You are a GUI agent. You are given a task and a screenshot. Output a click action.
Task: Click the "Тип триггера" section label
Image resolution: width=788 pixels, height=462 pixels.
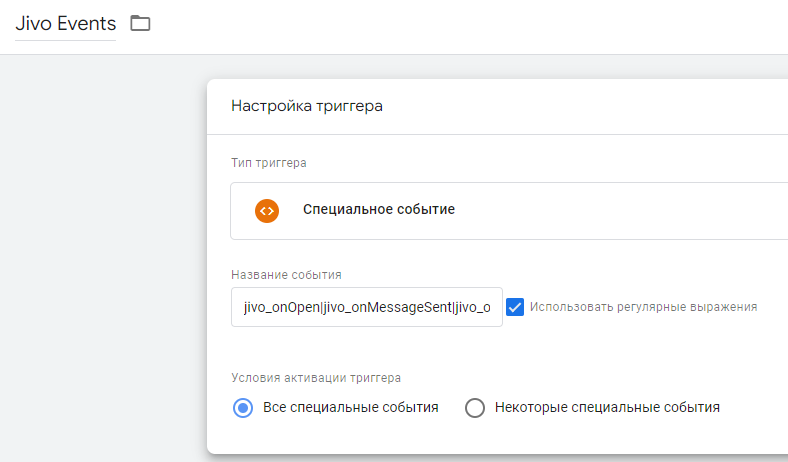point(269,162)
